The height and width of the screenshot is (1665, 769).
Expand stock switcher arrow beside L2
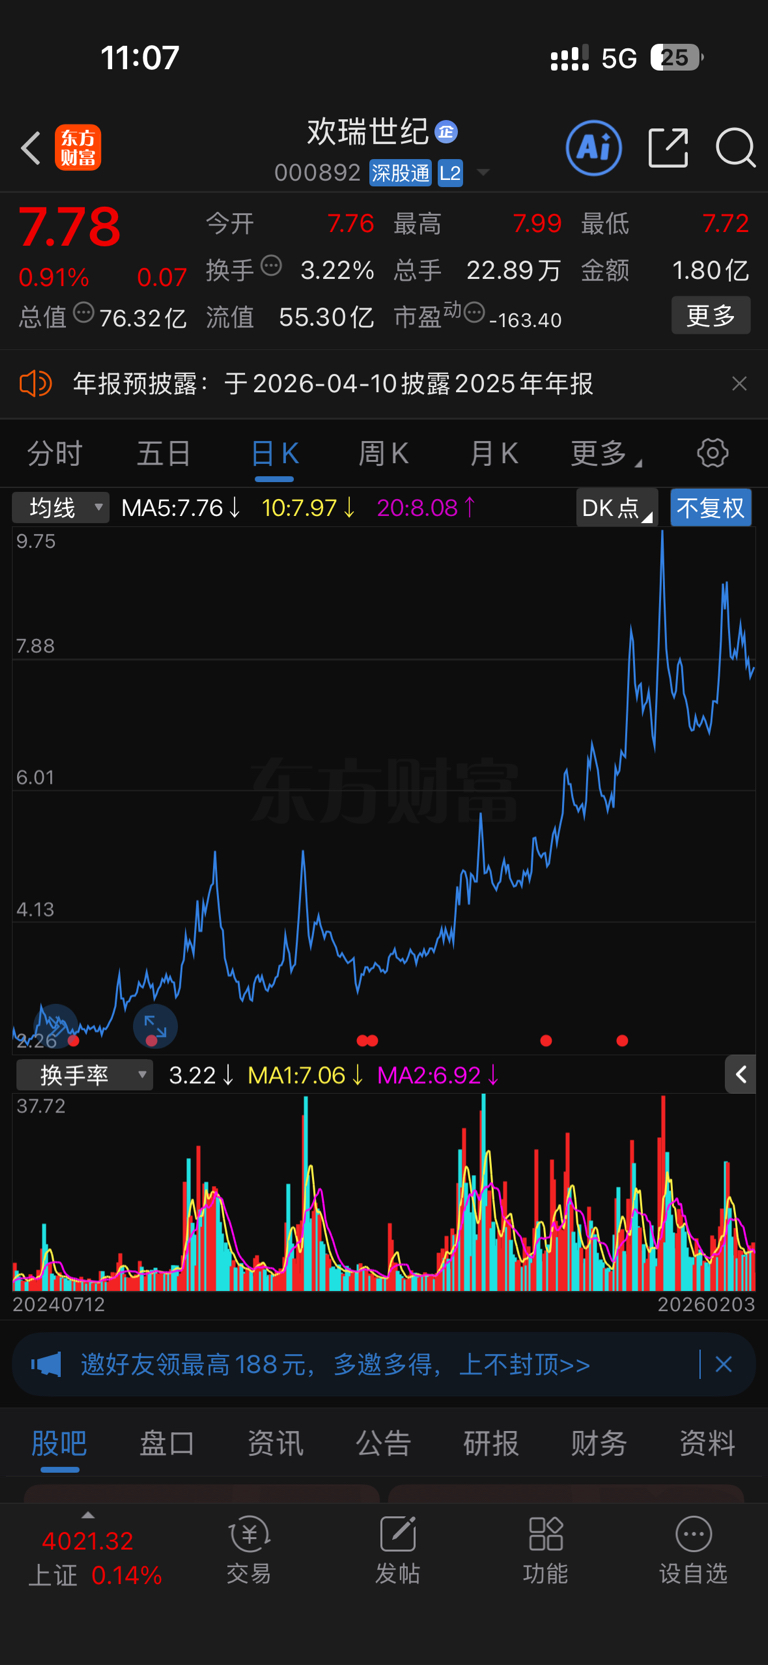(483, 173)
